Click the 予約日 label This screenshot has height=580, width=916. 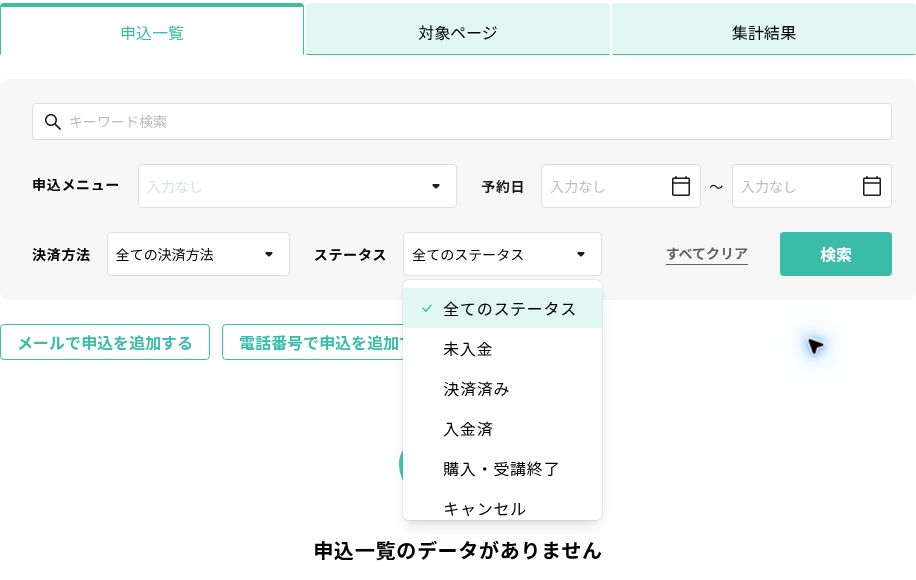(502, 186)
